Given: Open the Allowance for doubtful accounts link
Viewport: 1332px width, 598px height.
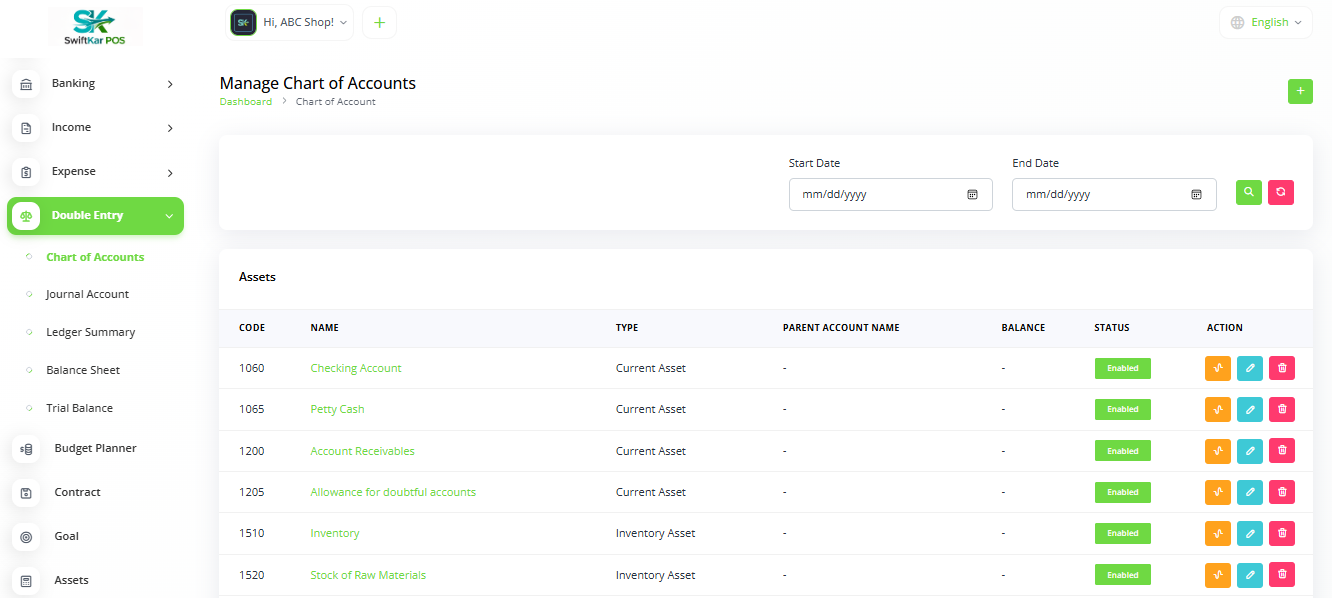Looking at the screenshot, I should [393, 492].
